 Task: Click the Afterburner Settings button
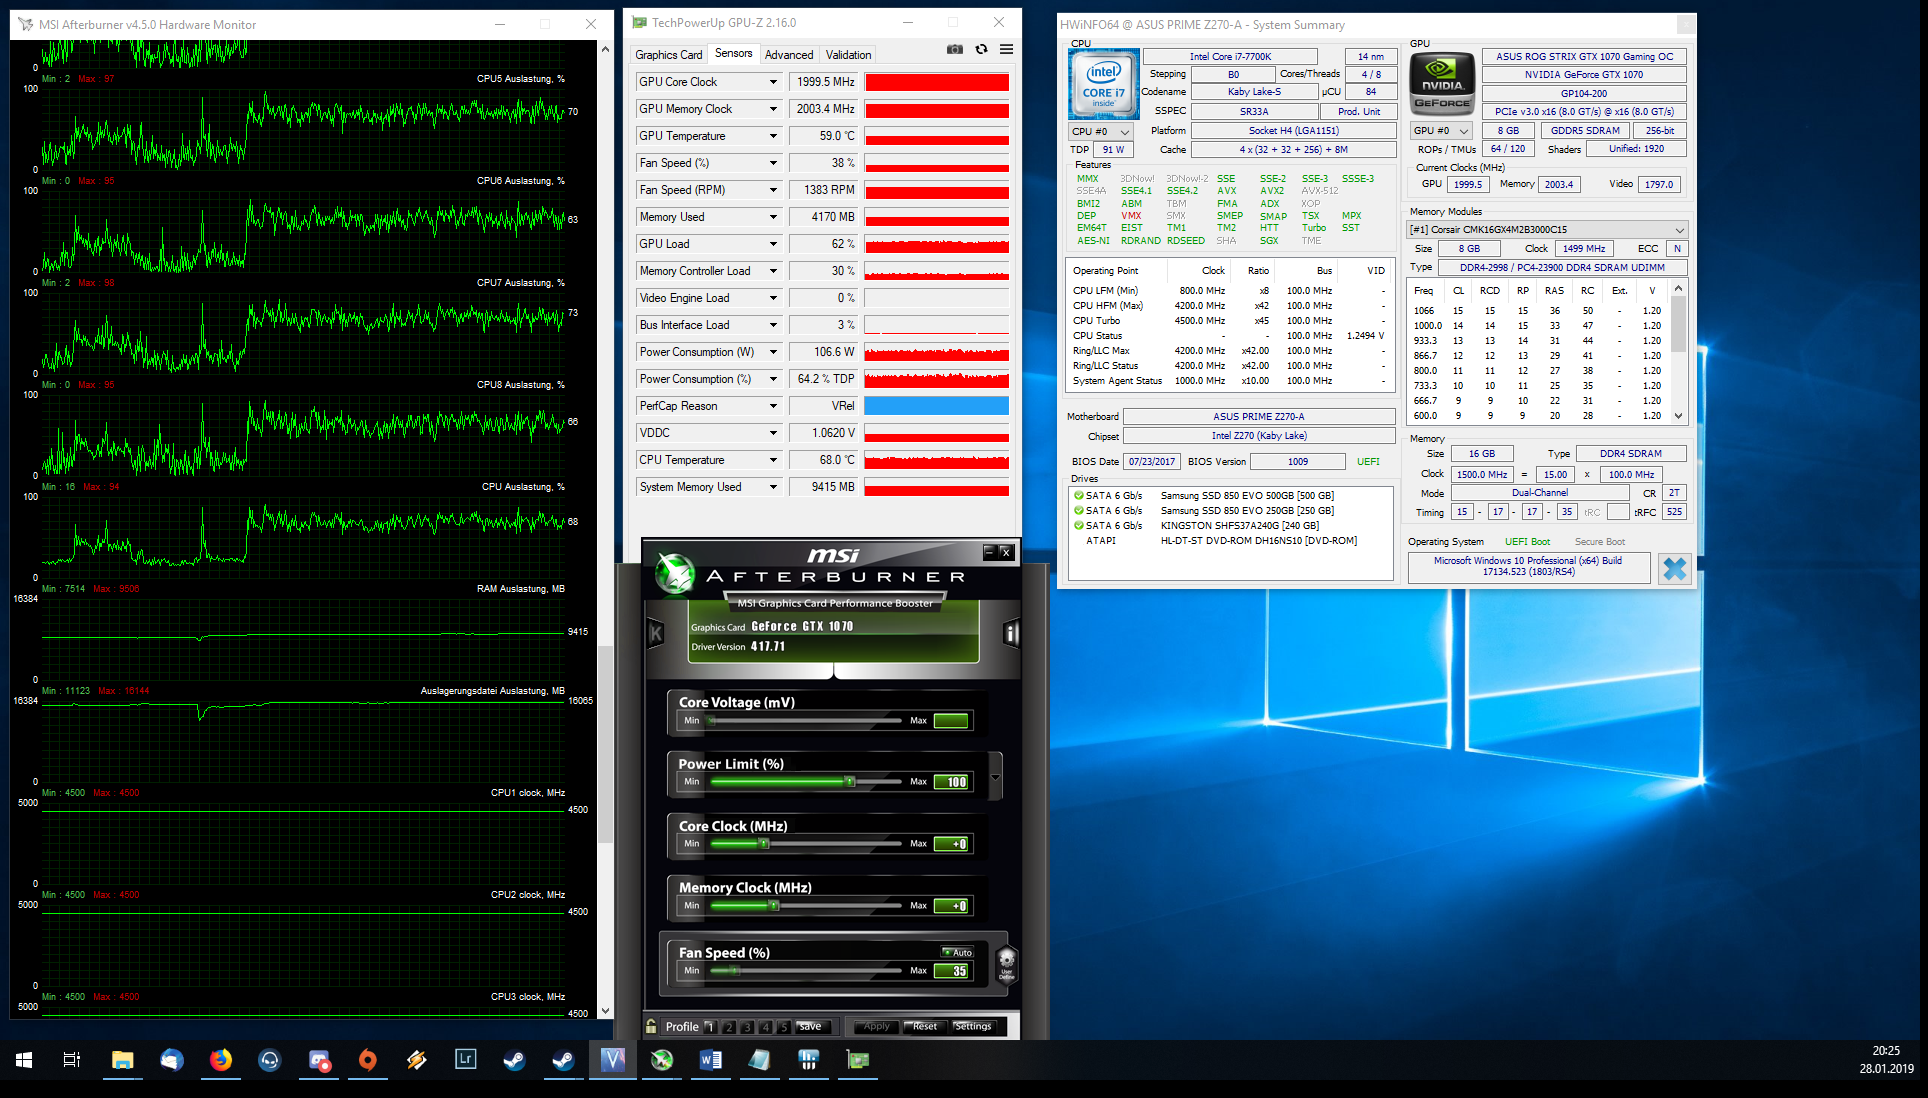tap(972, 1026)
